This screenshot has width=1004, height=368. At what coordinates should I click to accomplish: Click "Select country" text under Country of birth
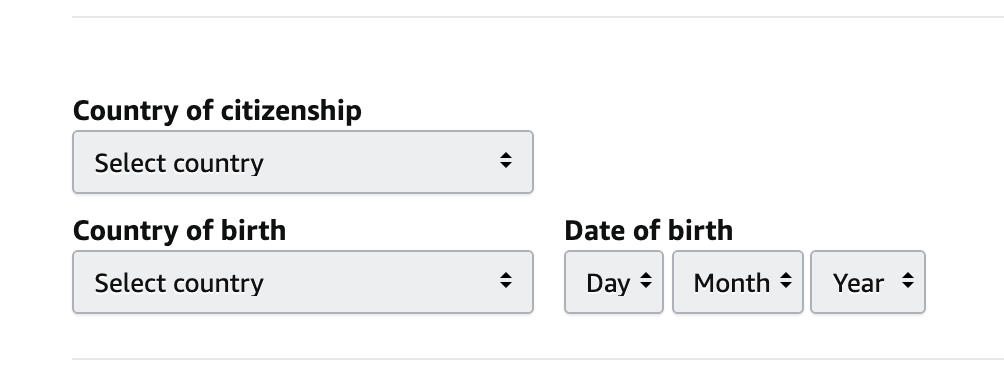179,283
